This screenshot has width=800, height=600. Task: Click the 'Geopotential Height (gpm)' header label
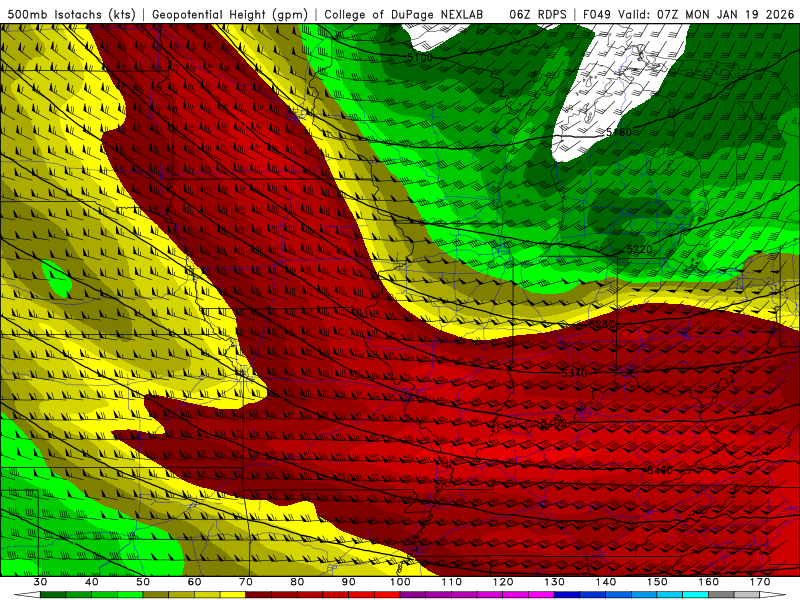pos(230,15)
